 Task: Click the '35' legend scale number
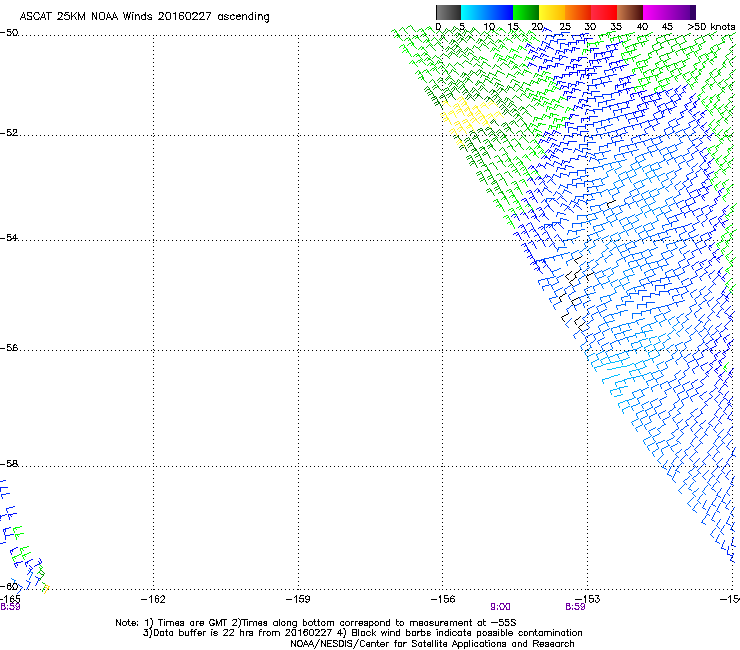[x=616, y=27]
